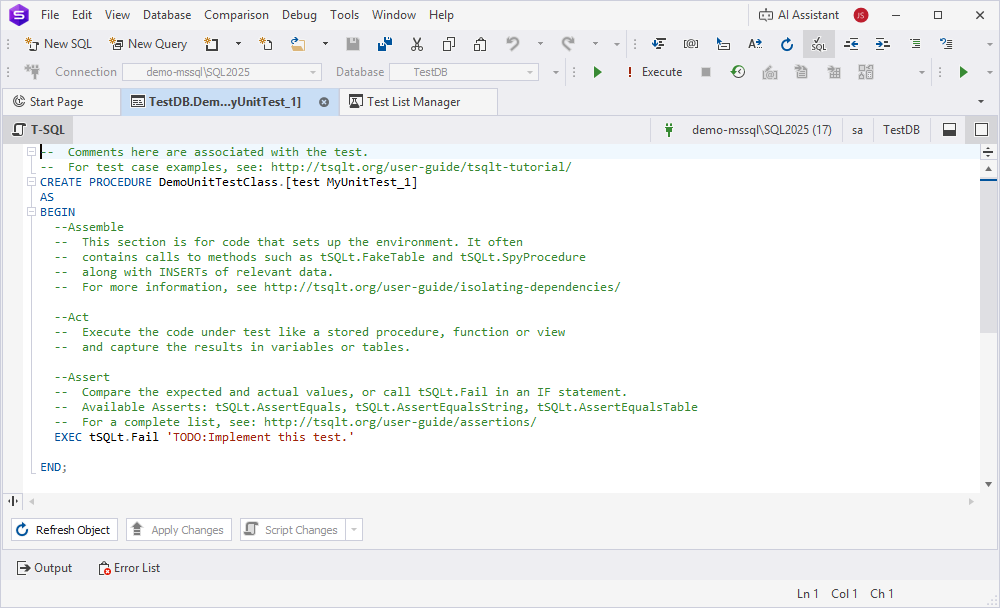Click the grayed edit parameters icon
Viewport: 1000px width, 608px height.
(x=770, y=72)
